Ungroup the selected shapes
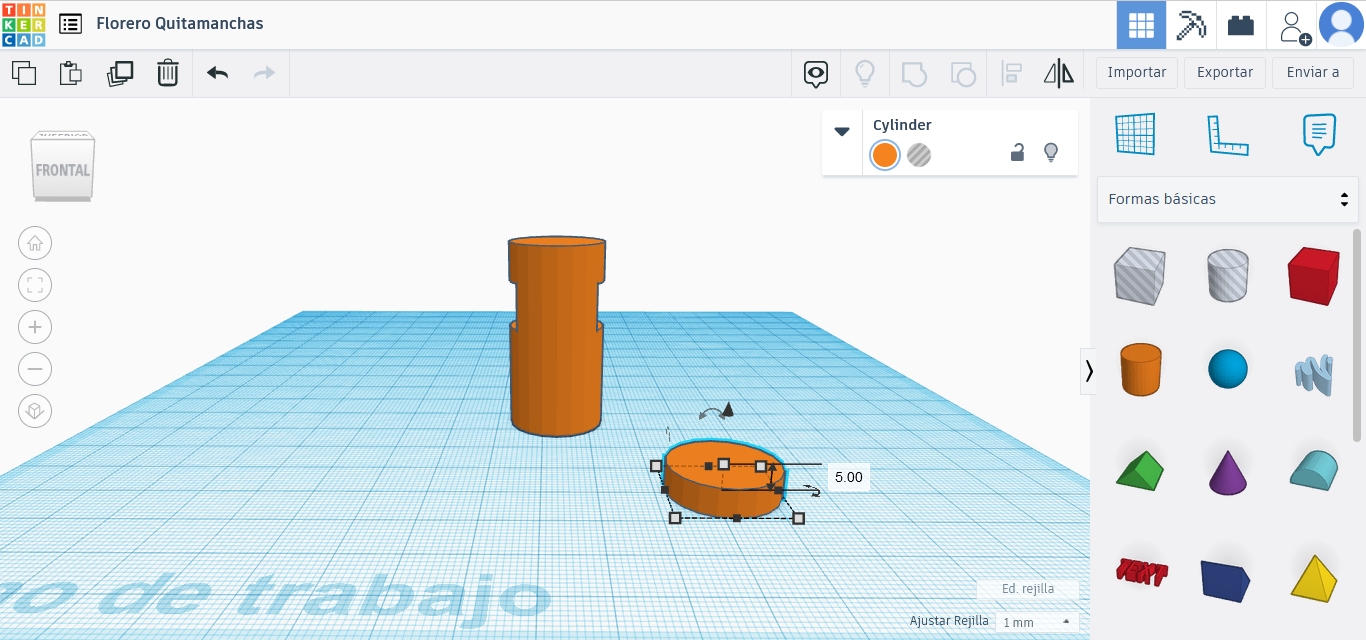Image resolution: width=1366 pixels, height=640 pixels. [x=962, y=73]
